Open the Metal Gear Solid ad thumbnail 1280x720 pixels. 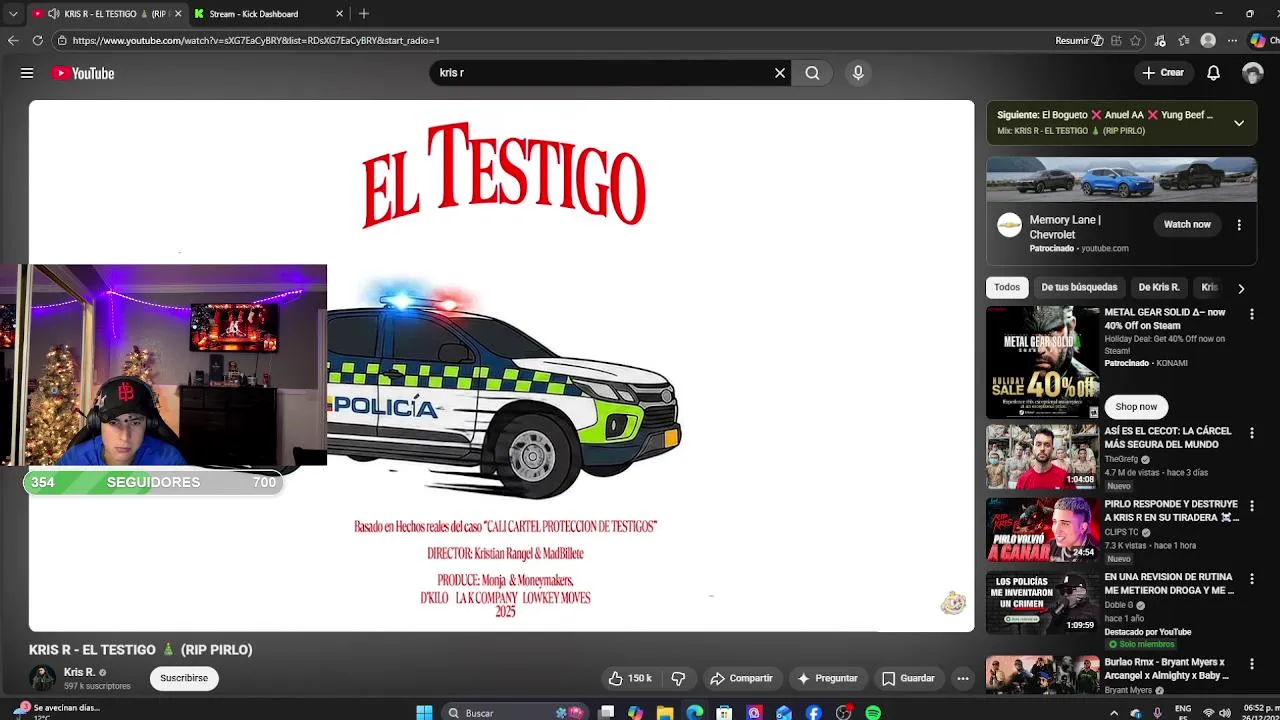click(x=1042, y=362)
